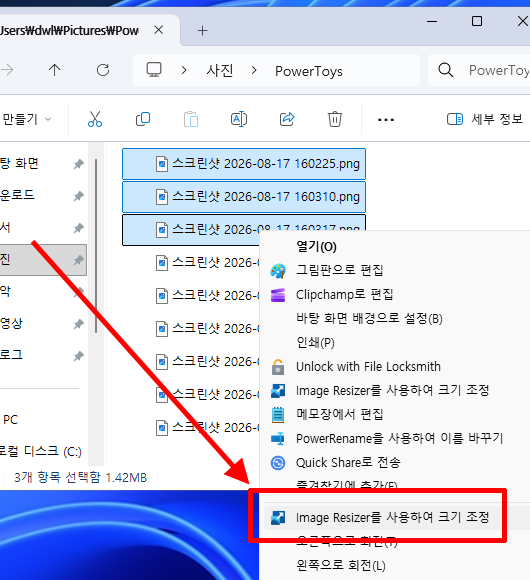Click the Copy icon in toolbar

(x=143, y=119)
